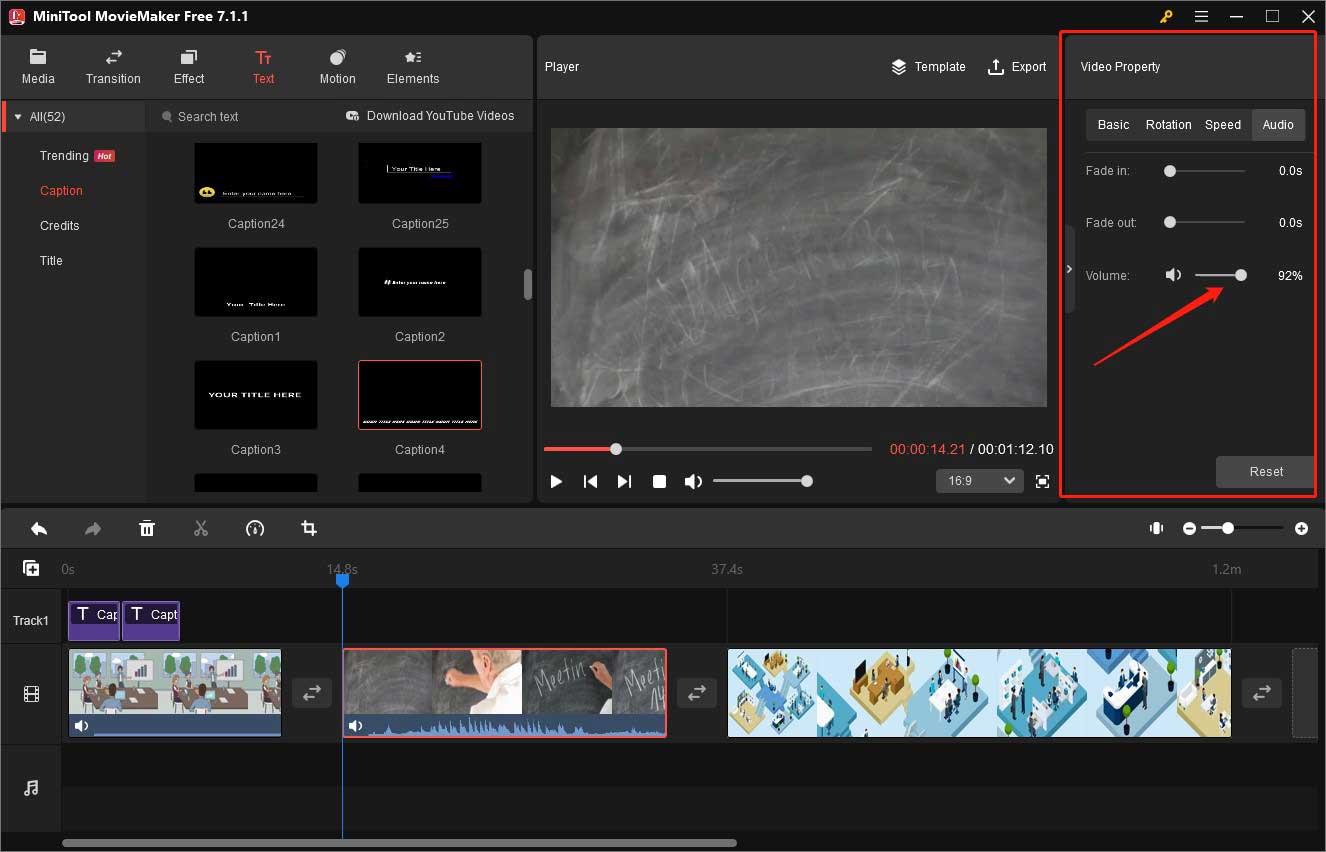Select the Effect panel icon
This screenshot has height=852, width=1326.
coord(188,66)
